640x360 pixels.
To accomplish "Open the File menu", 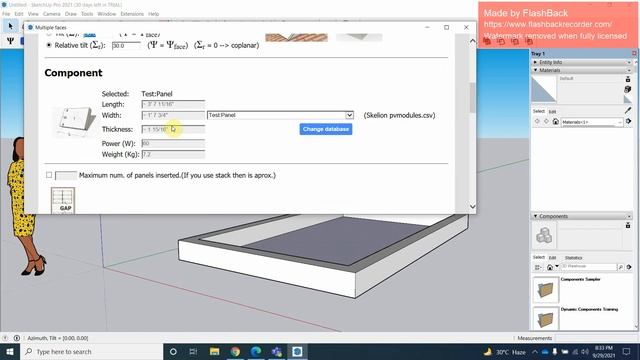I will [x=6, y=14].
